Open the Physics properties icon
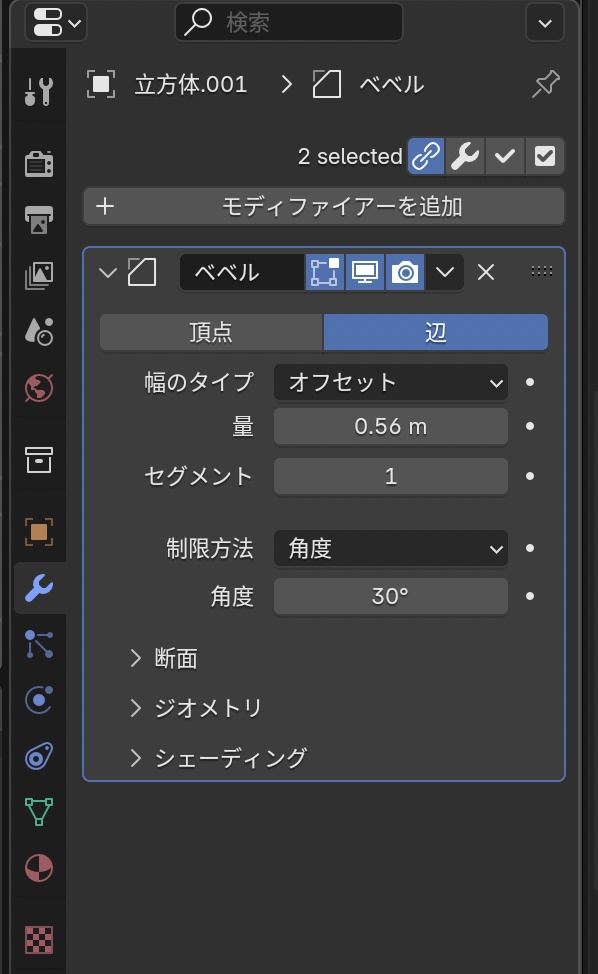This screenshot has width=598, height=974. click(39, 700)
